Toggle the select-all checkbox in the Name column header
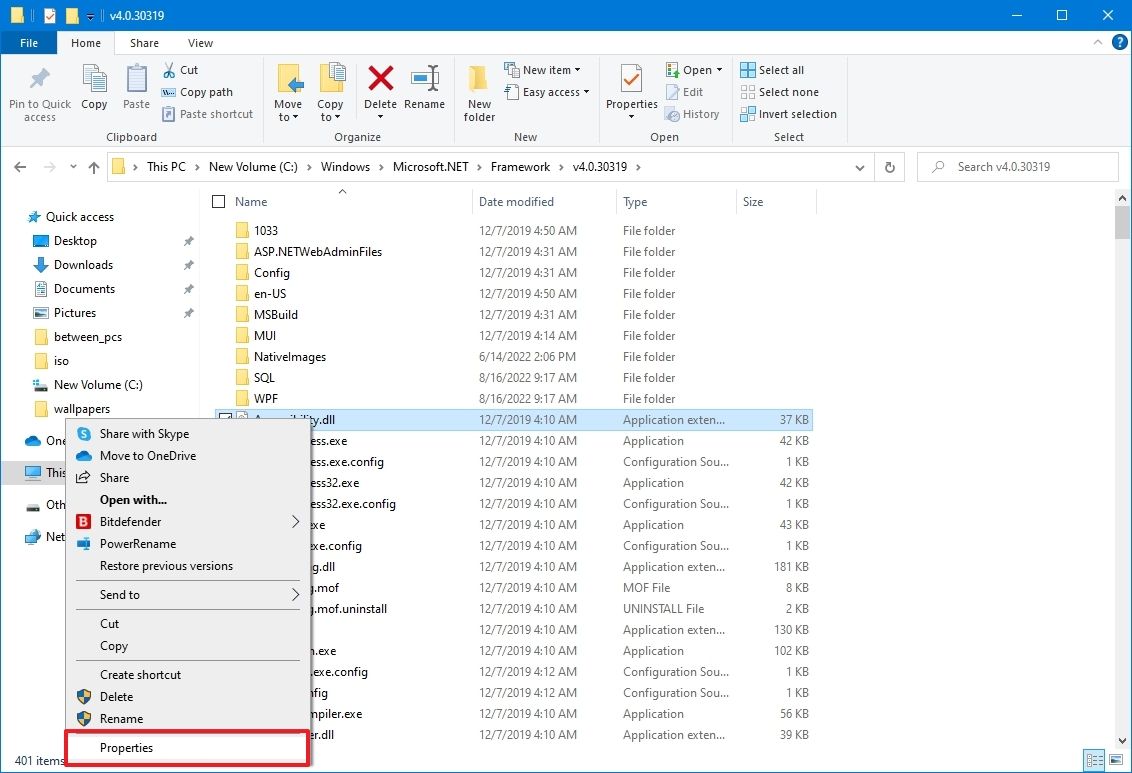This screenshot has width=1132, height=773. [x=217, y=201]
